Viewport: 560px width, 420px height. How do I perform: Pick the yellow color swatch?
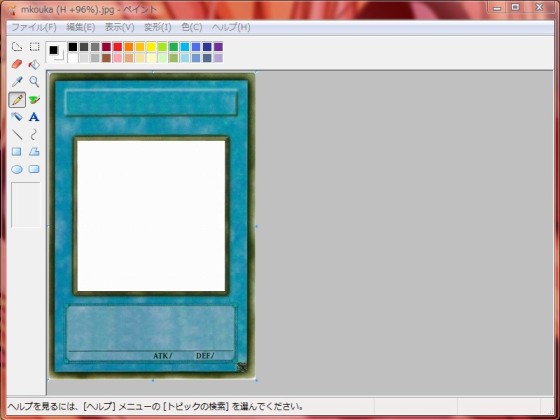coord(151,47)
